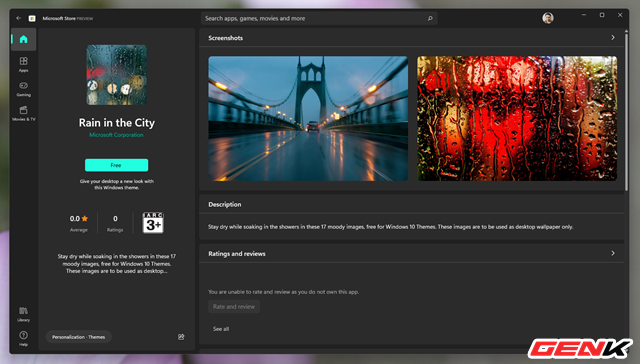The width and height of the screenshot is (640, 364).
Task: Click the share icon near Personalization tag
Action: tap(181, 337)
